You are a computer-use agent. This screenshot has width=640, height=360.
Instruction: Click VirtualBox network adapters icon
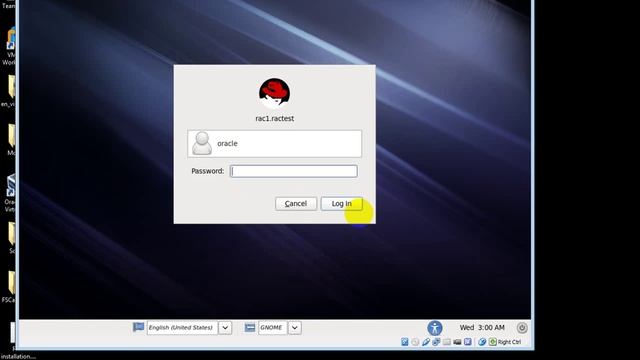click(x=436, y=342)
